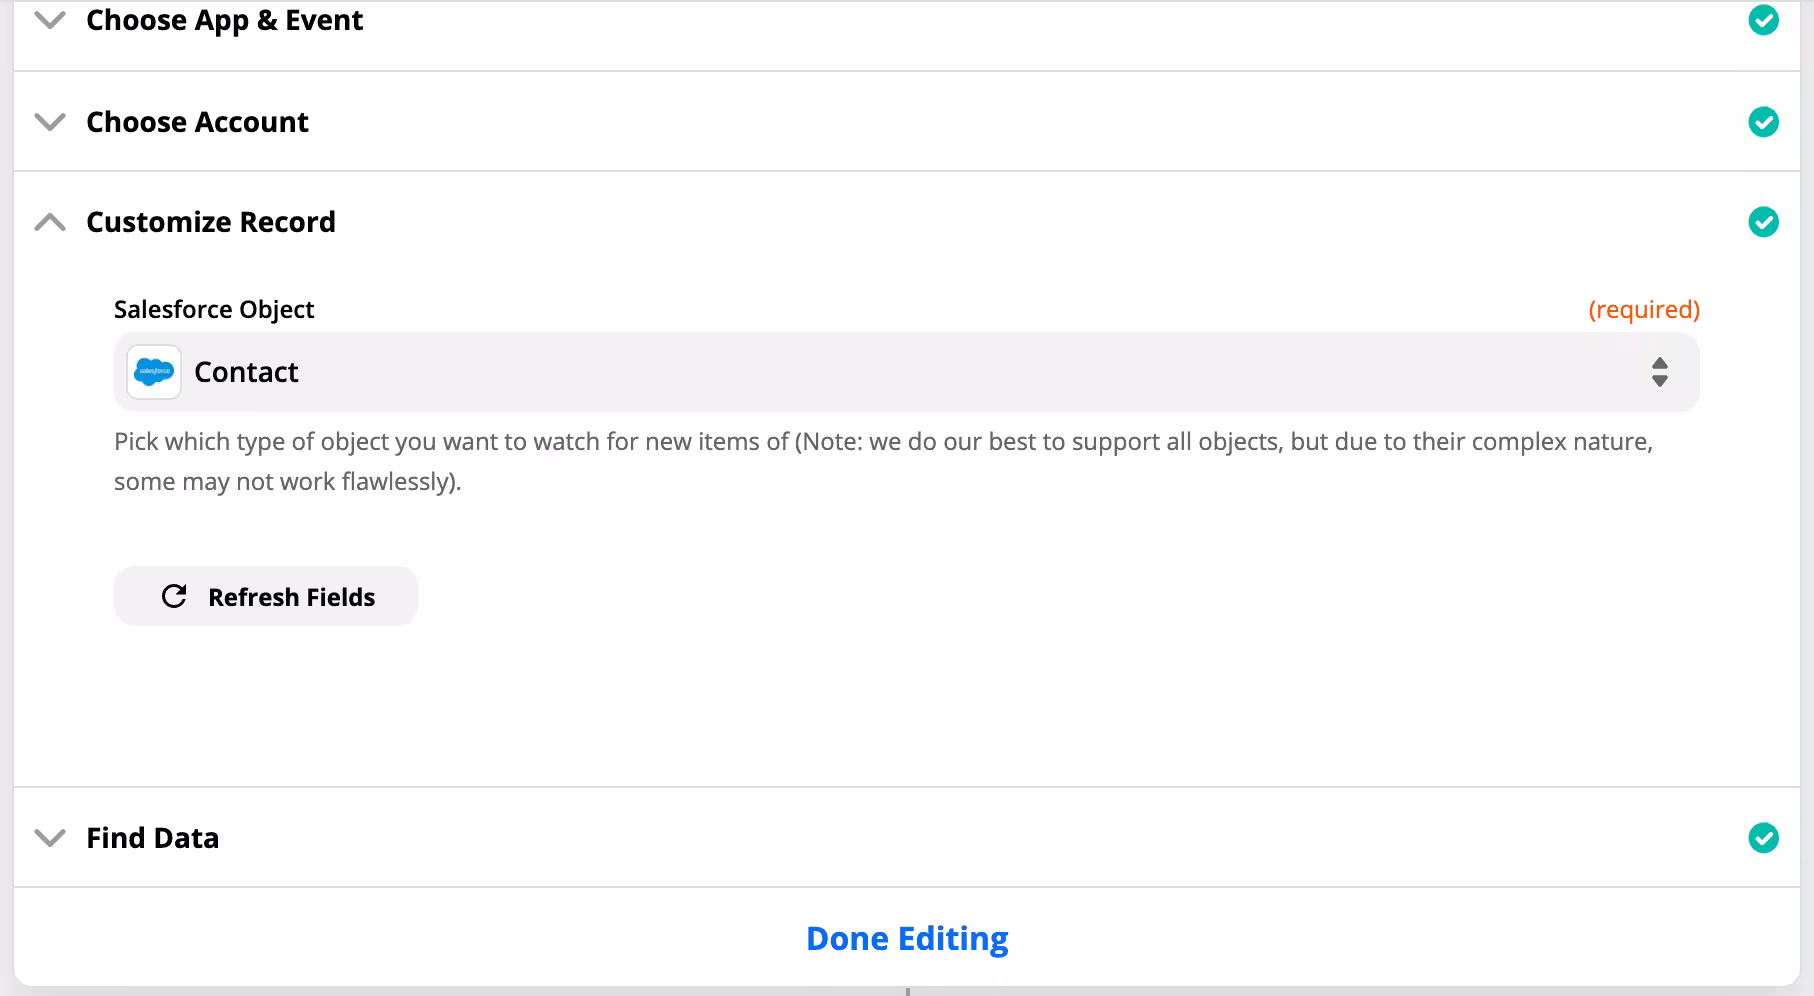Click the Customize Record section title

[x=210, y=222]
